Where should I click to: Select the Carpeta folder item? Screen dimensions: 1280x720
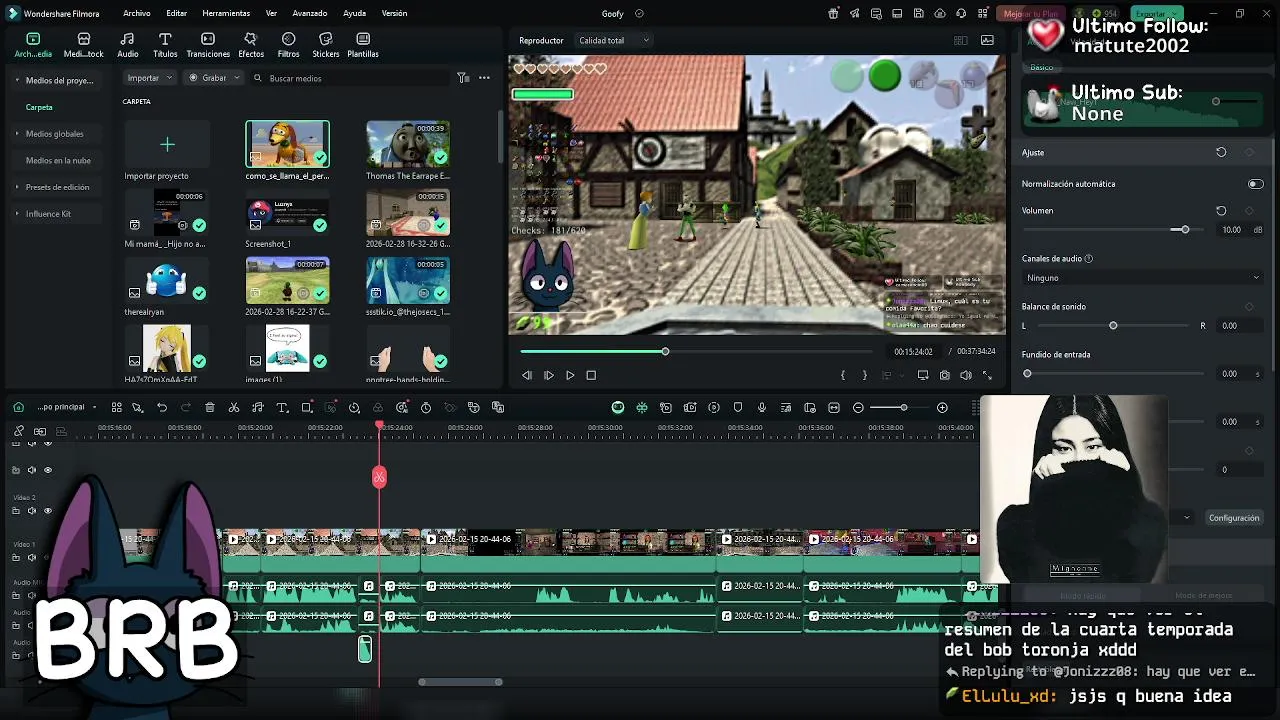click(x=39, y=107)
